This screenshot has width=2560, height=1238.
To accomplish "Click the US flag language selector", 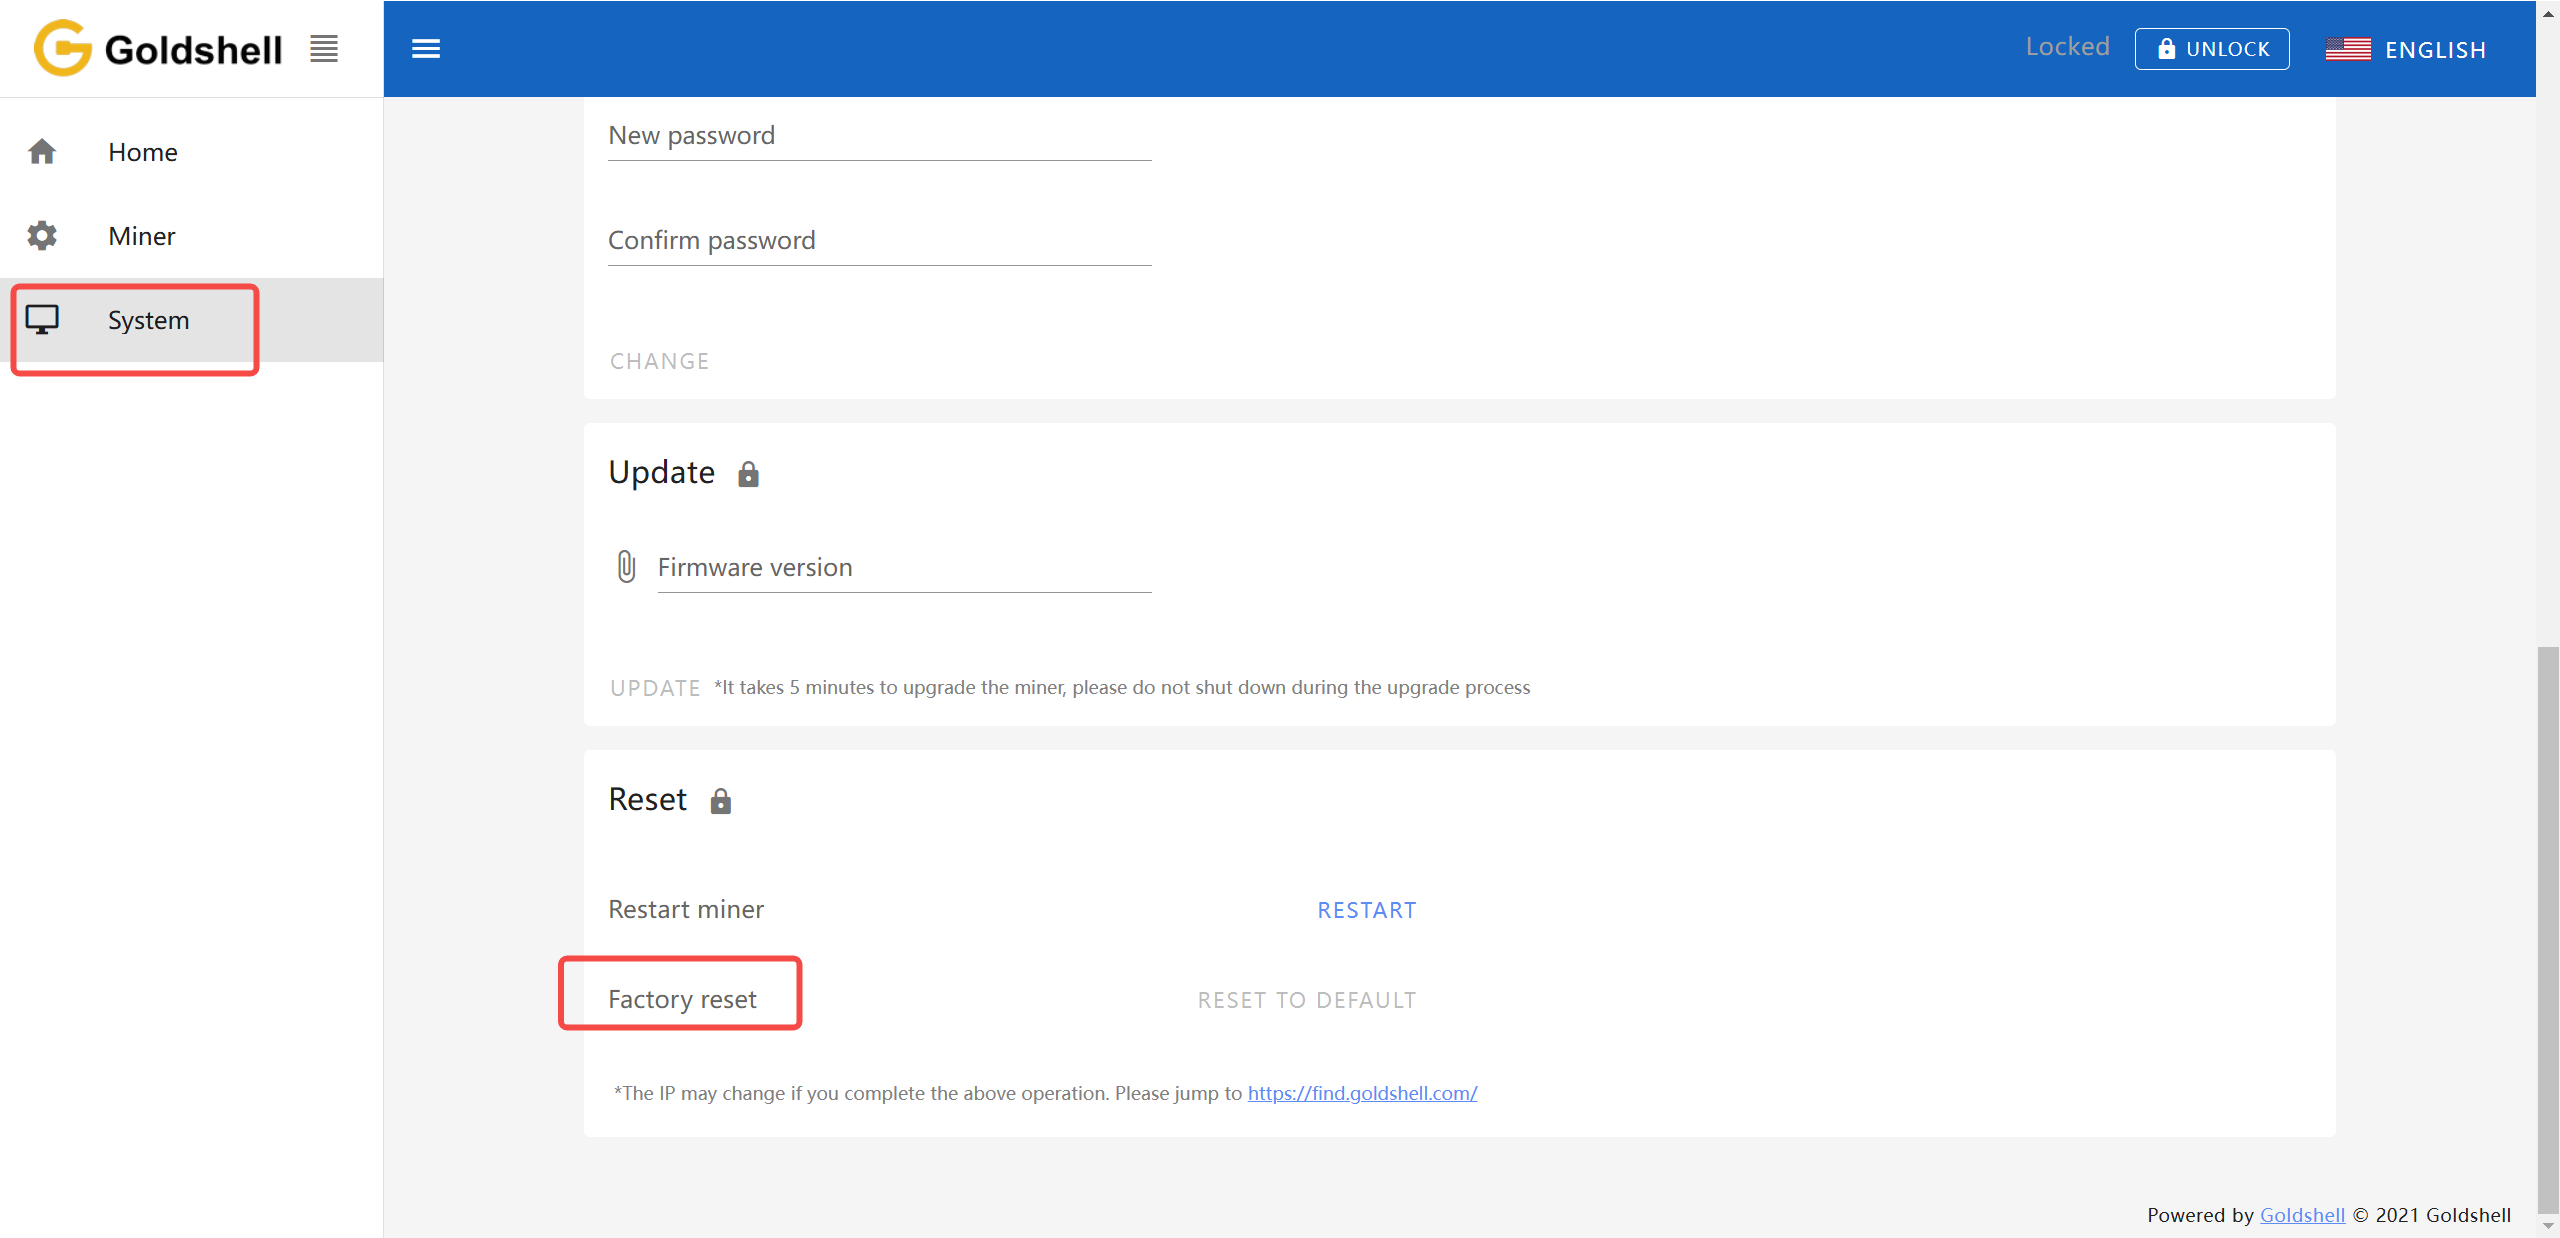I will tap(2347, 49).
